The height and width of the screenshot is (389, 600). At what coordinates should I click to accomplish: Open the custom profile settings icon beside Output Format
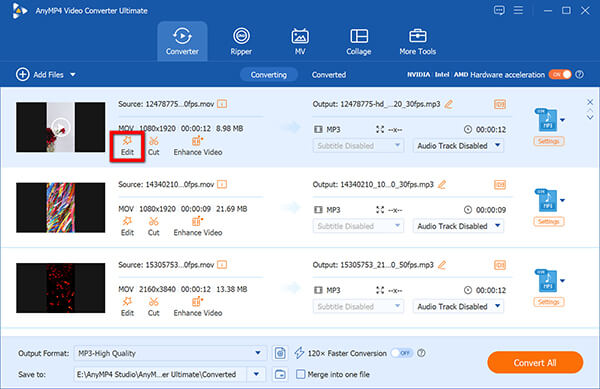pos(280,353)
